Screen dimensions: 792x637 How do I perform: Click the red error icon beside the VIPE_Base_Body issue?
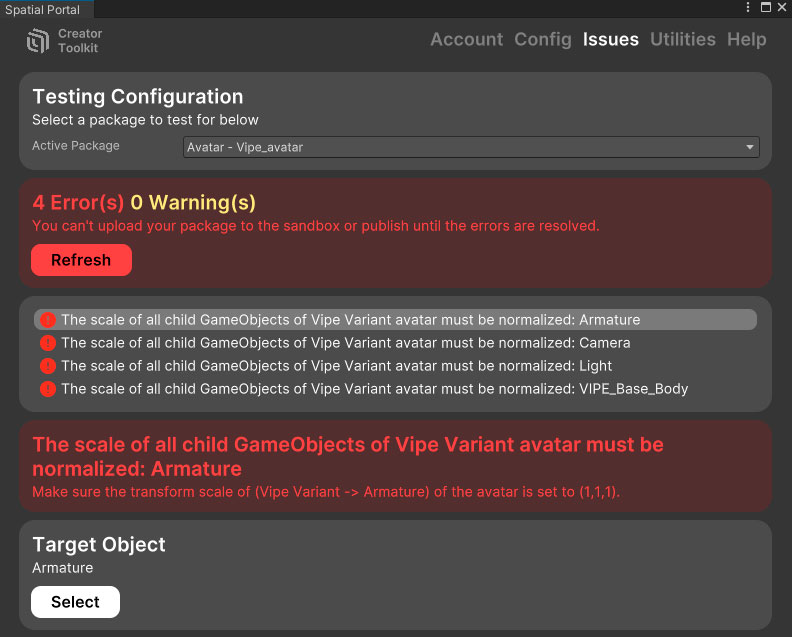click(x=48, y=389)
